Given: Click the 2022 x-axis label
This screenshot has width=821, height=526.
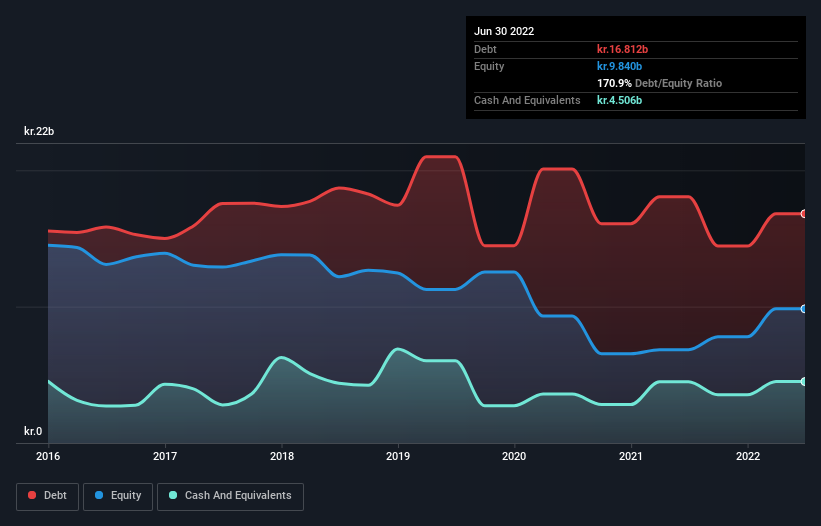Looking at the screenshot, I should (x=748, y=456).
